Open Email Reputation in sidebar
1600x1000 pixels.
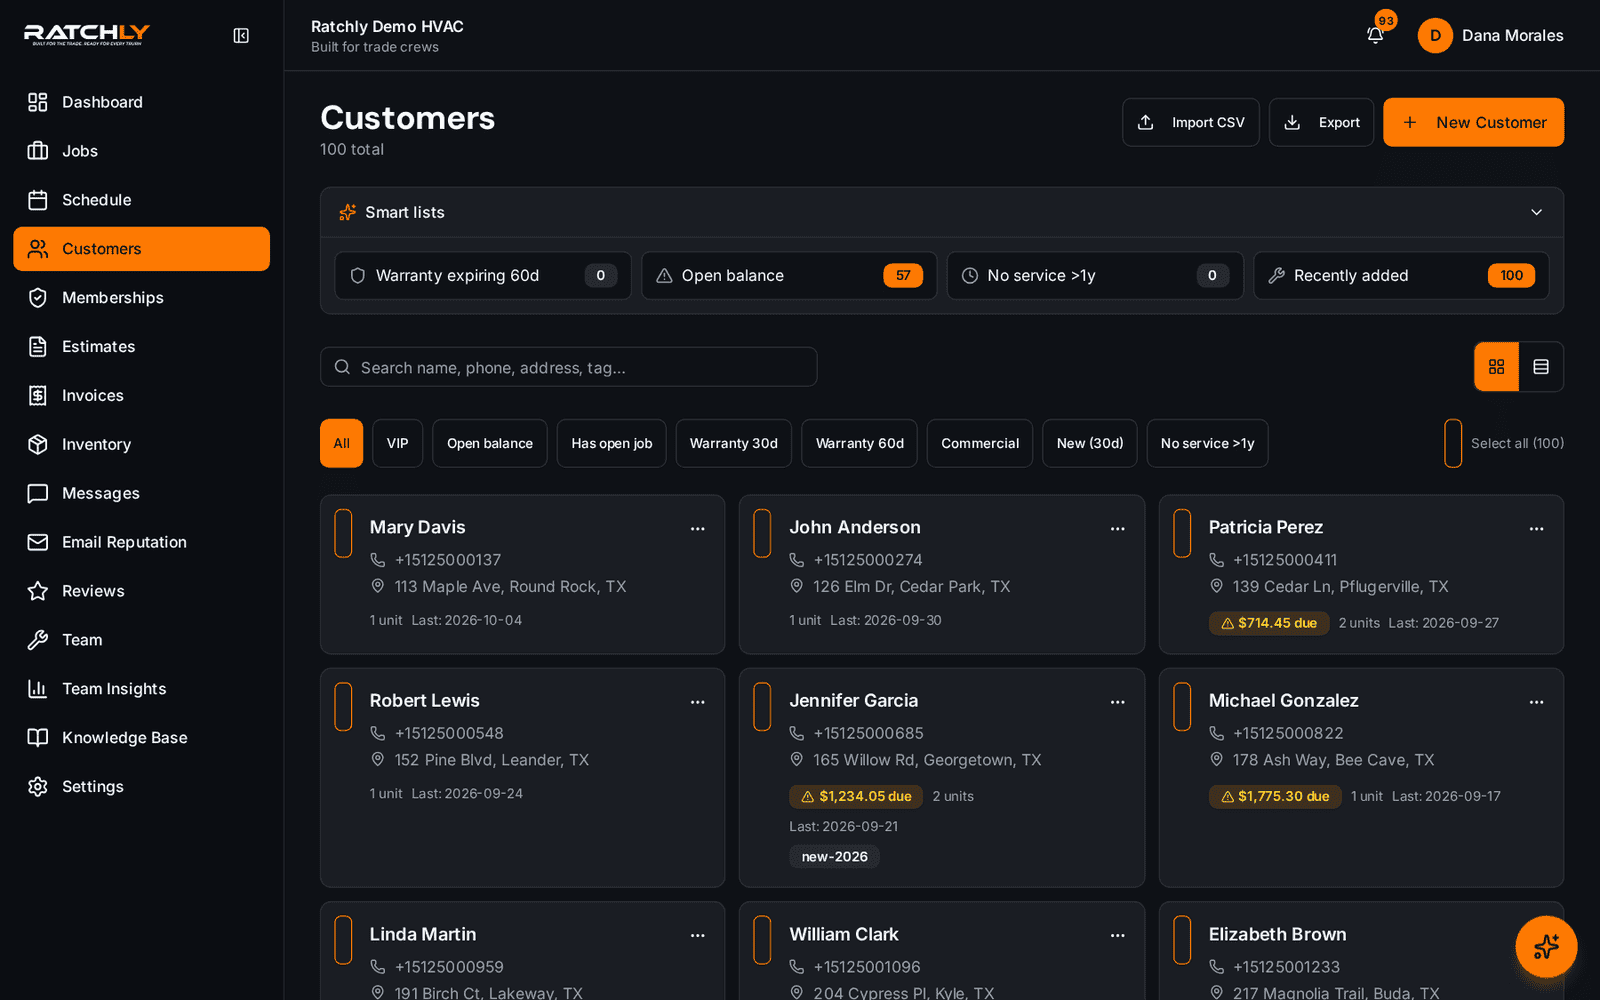[141, 542]
